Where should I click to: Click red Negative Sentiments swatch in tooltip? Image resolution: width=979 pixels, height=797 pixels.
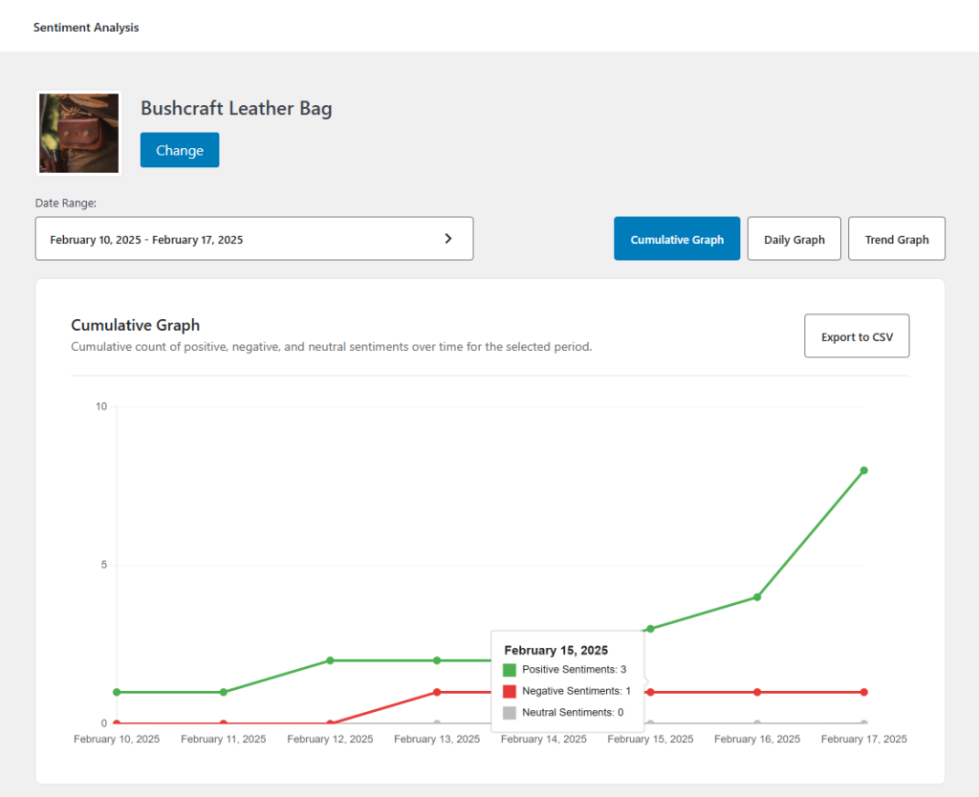[x=510, y=691]
